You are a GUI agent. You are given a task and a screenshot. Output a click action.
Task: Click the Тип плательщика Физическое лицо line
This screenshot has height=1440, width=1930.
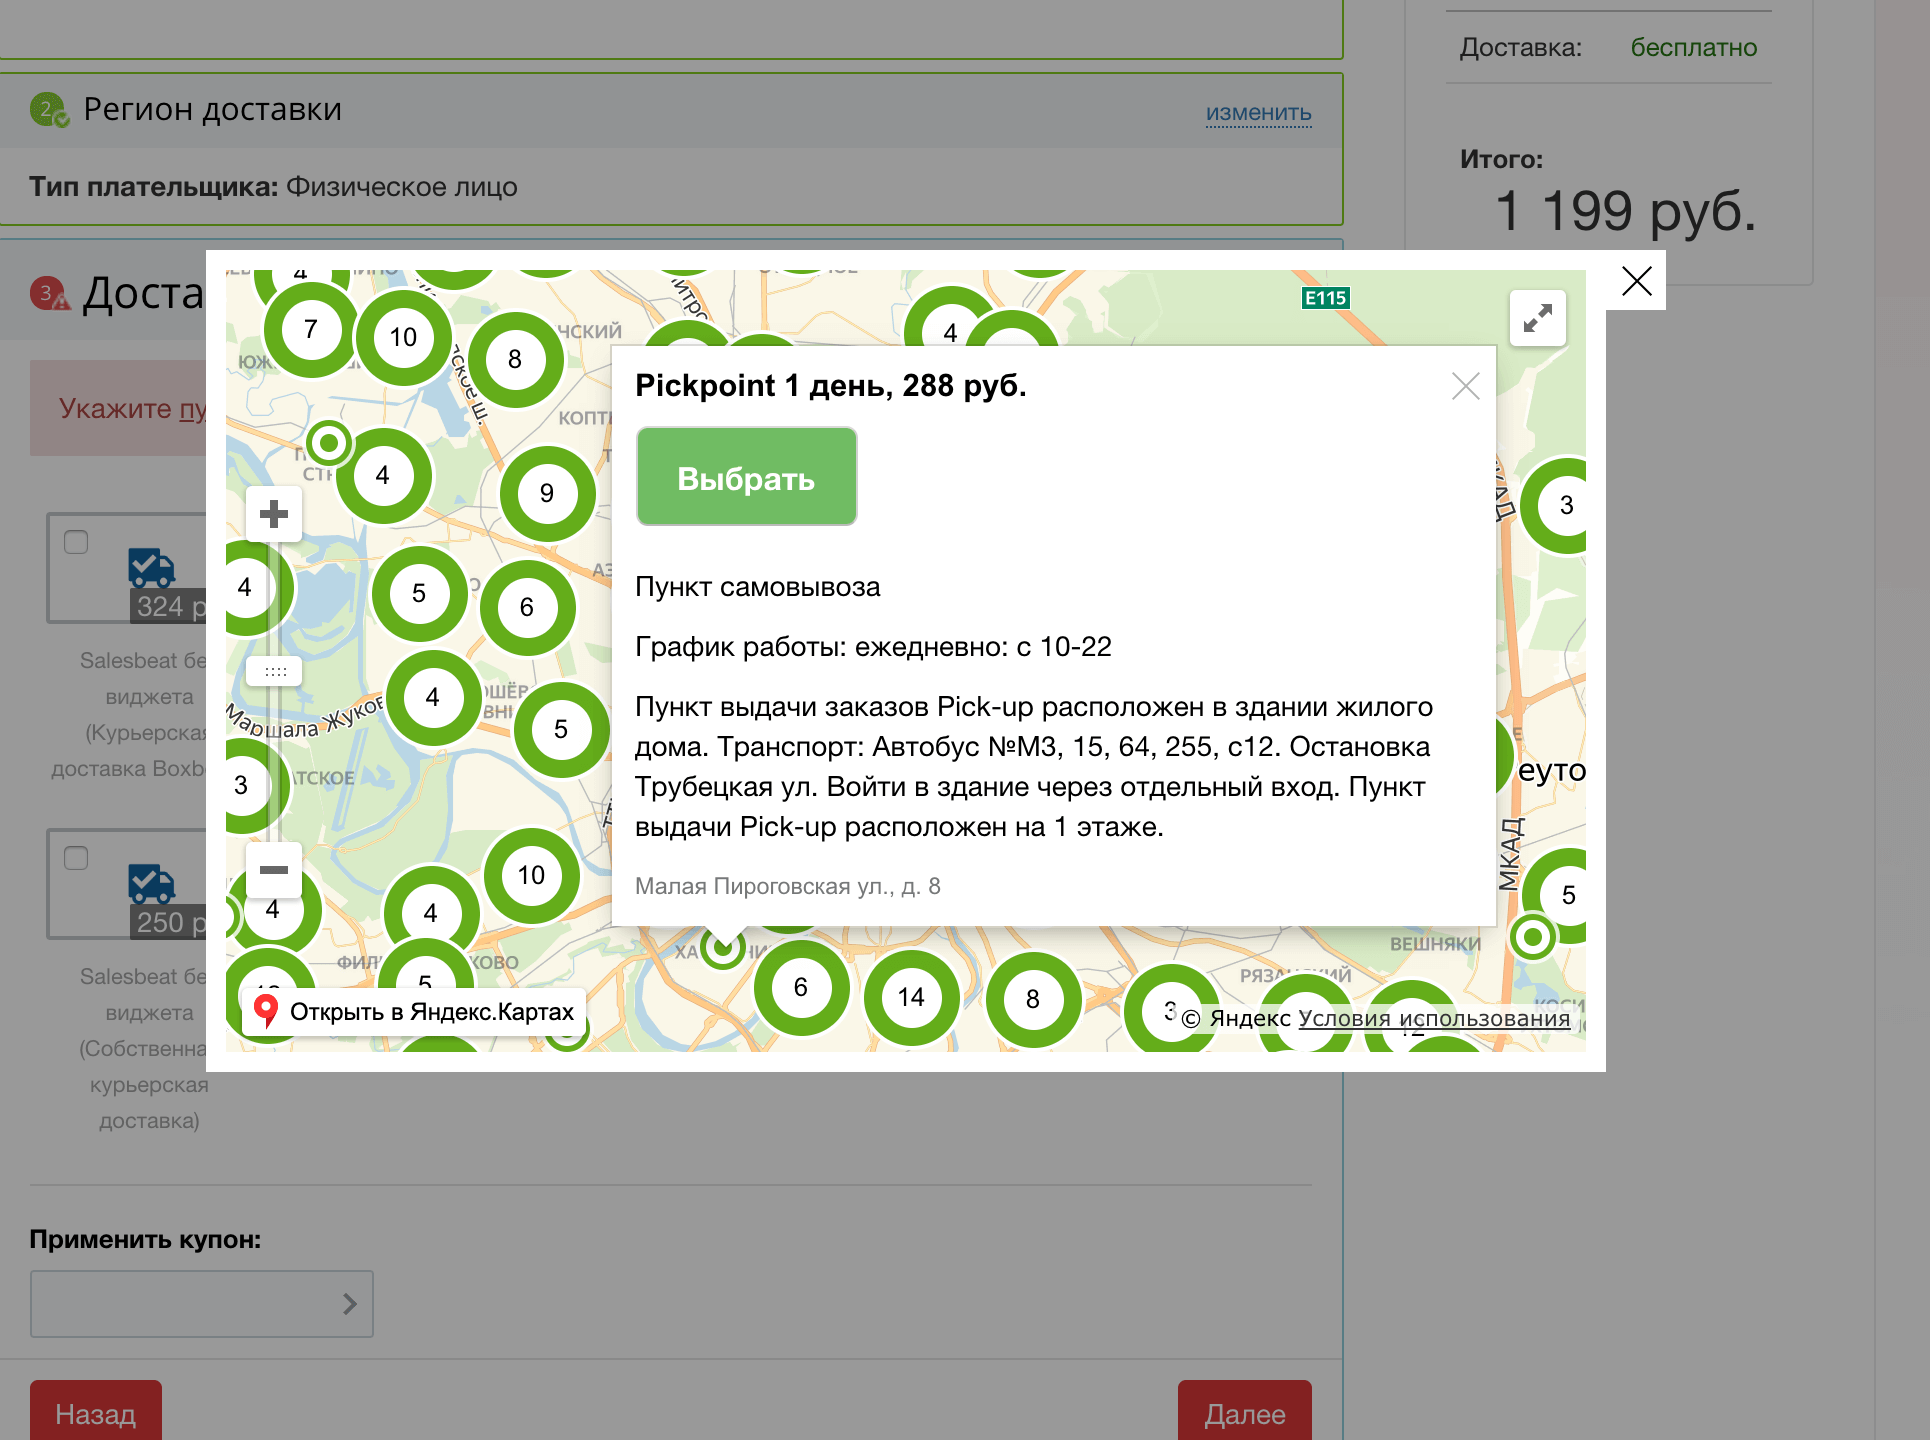click(x=273, y=187)
